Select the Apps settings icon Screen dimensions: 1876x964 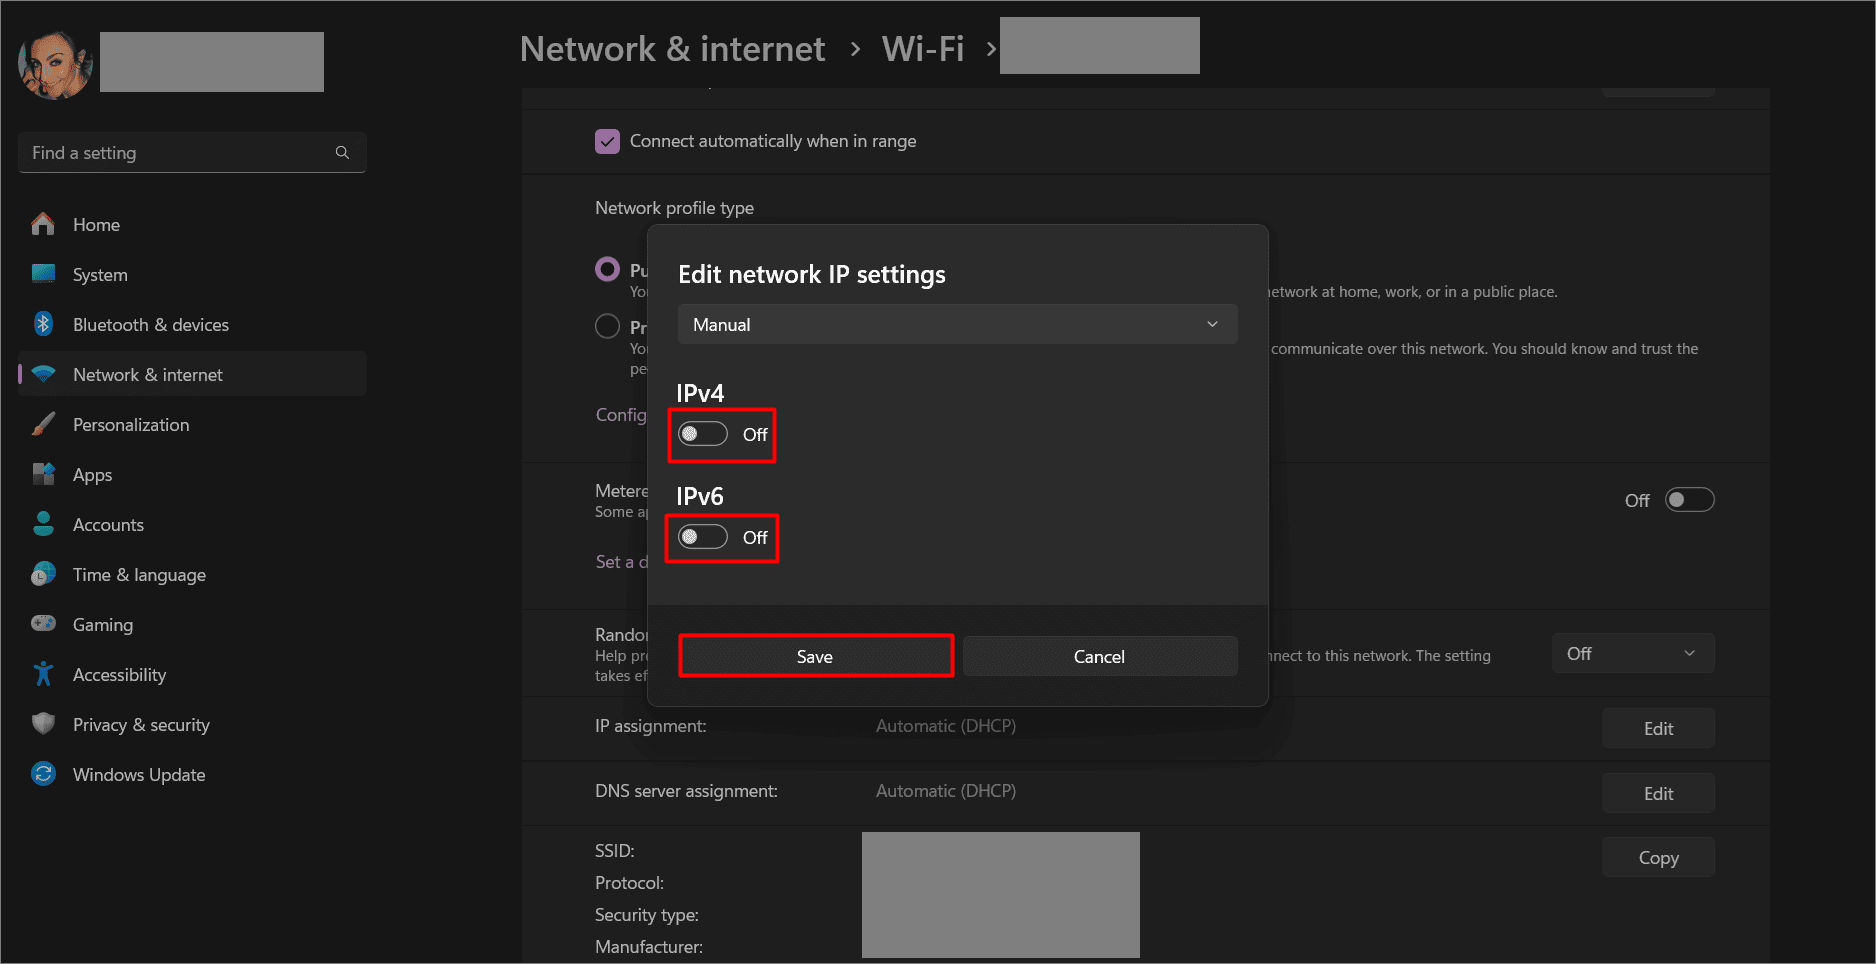tap(43, 474)
